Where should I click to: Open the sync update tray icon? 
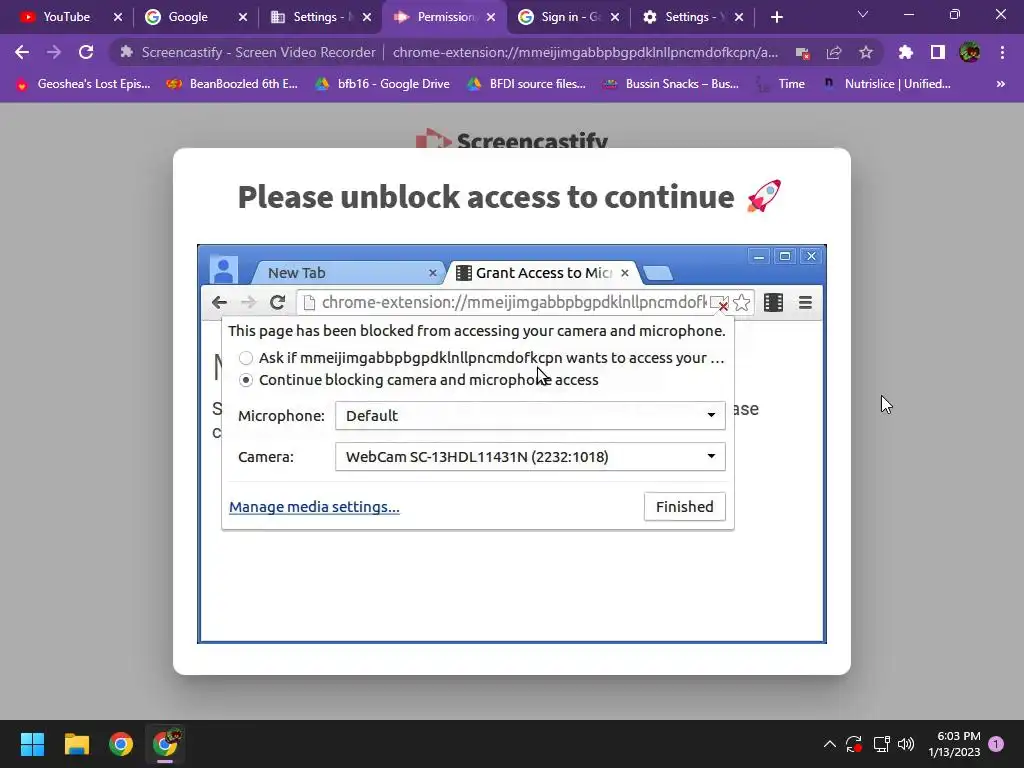tap(854, 744)
